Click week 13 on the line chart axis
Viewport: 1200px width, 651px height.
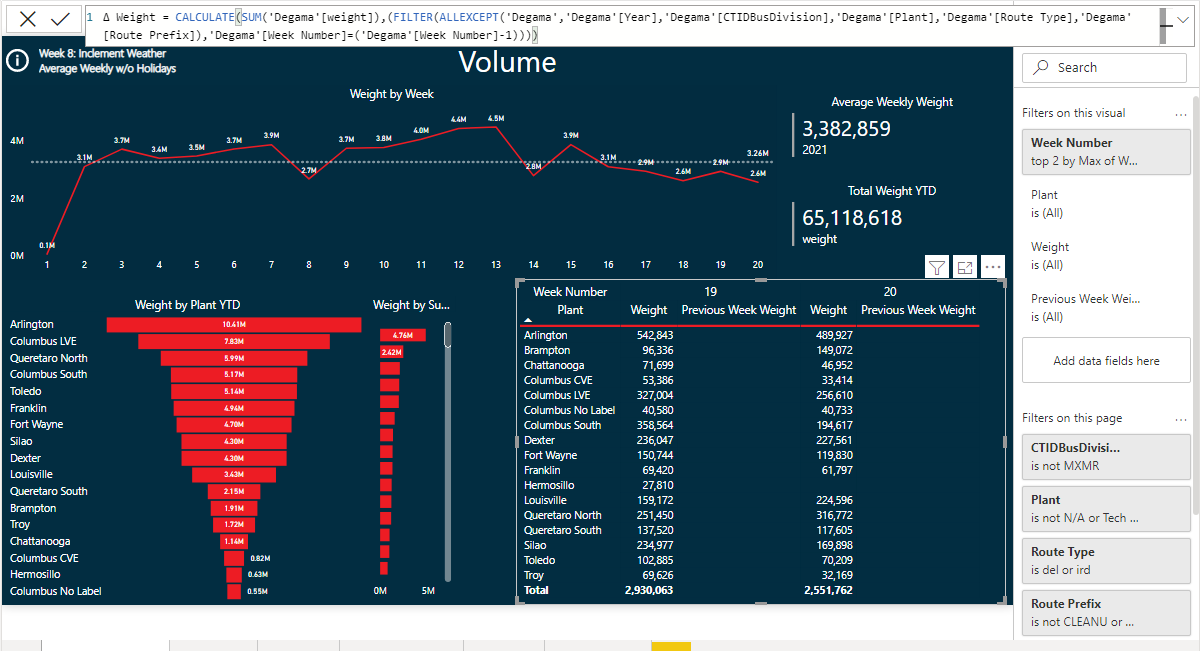click(x=496, y=265)
